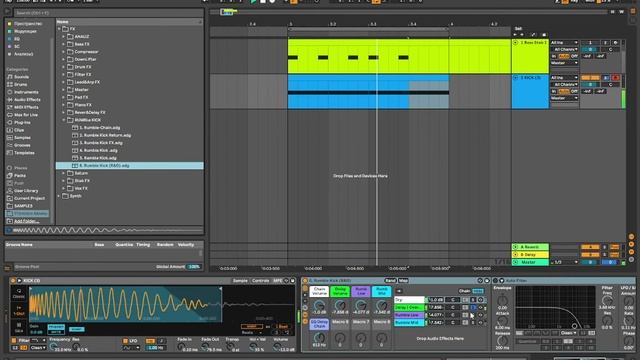Viewport: 640px width, 360px height.
Task: Open Bass Stab 'Master' output dropdown
Action: pyautogui.click(x=564, y=63)
